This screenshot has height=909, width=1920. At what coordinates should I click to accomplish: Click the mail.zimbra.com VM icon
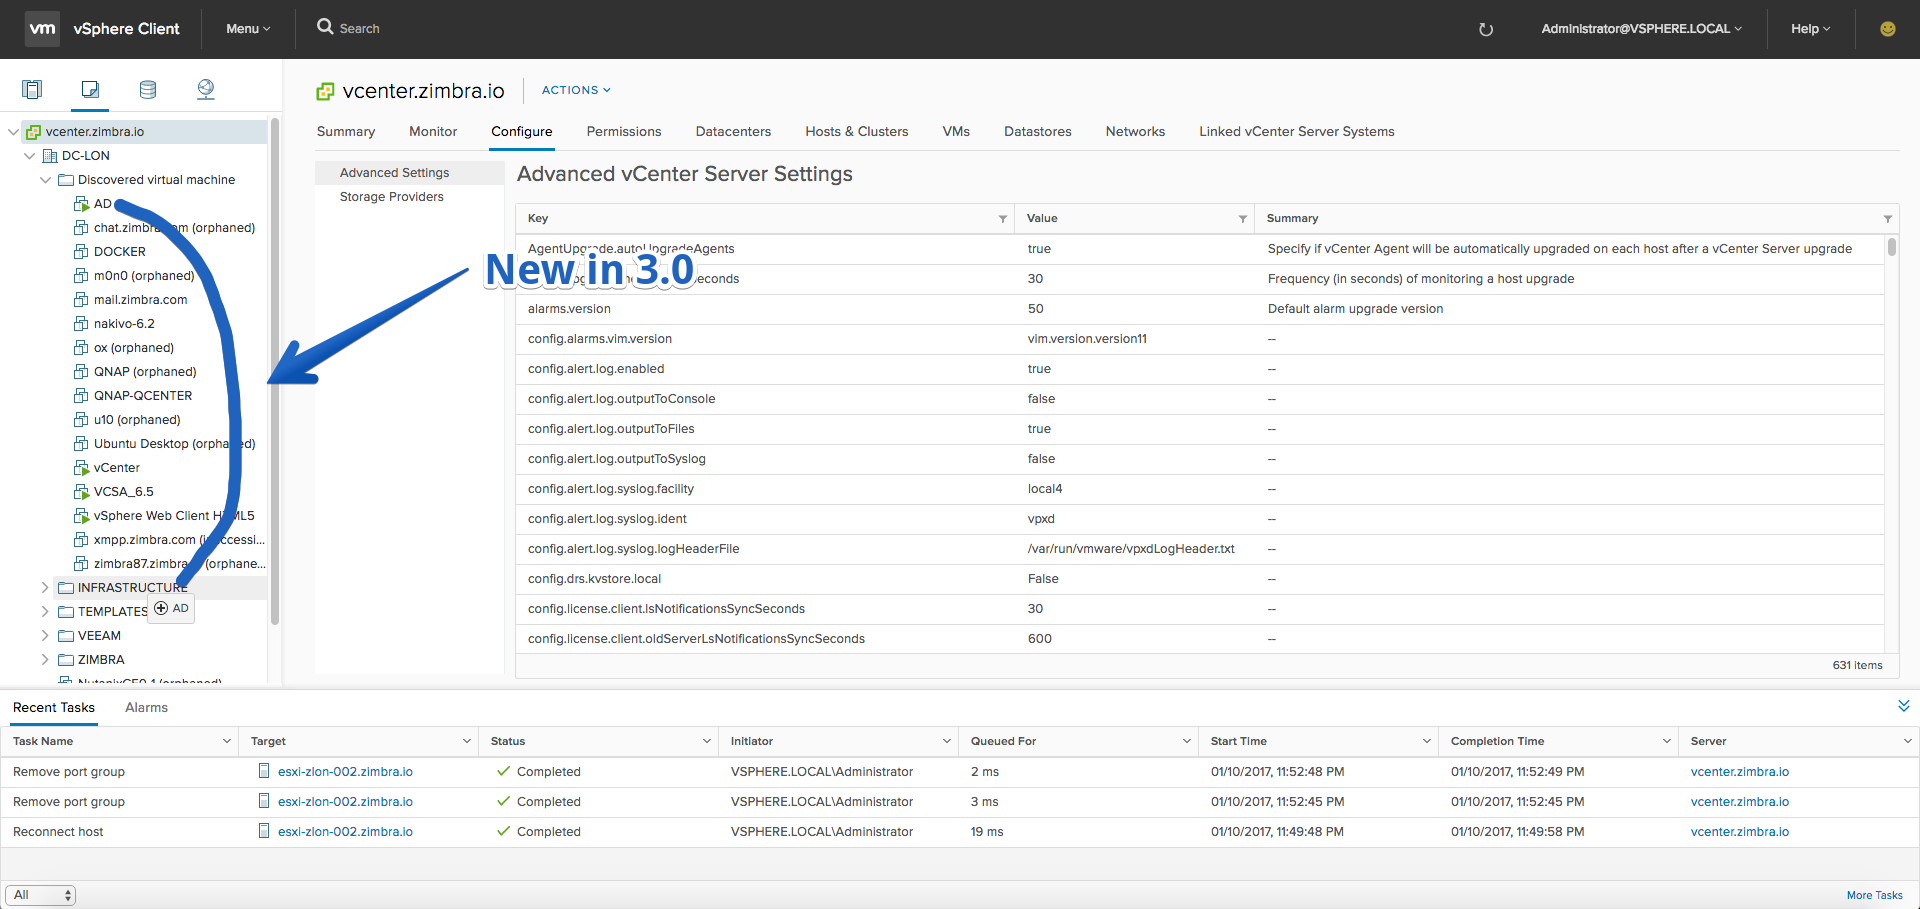point(81,299)
